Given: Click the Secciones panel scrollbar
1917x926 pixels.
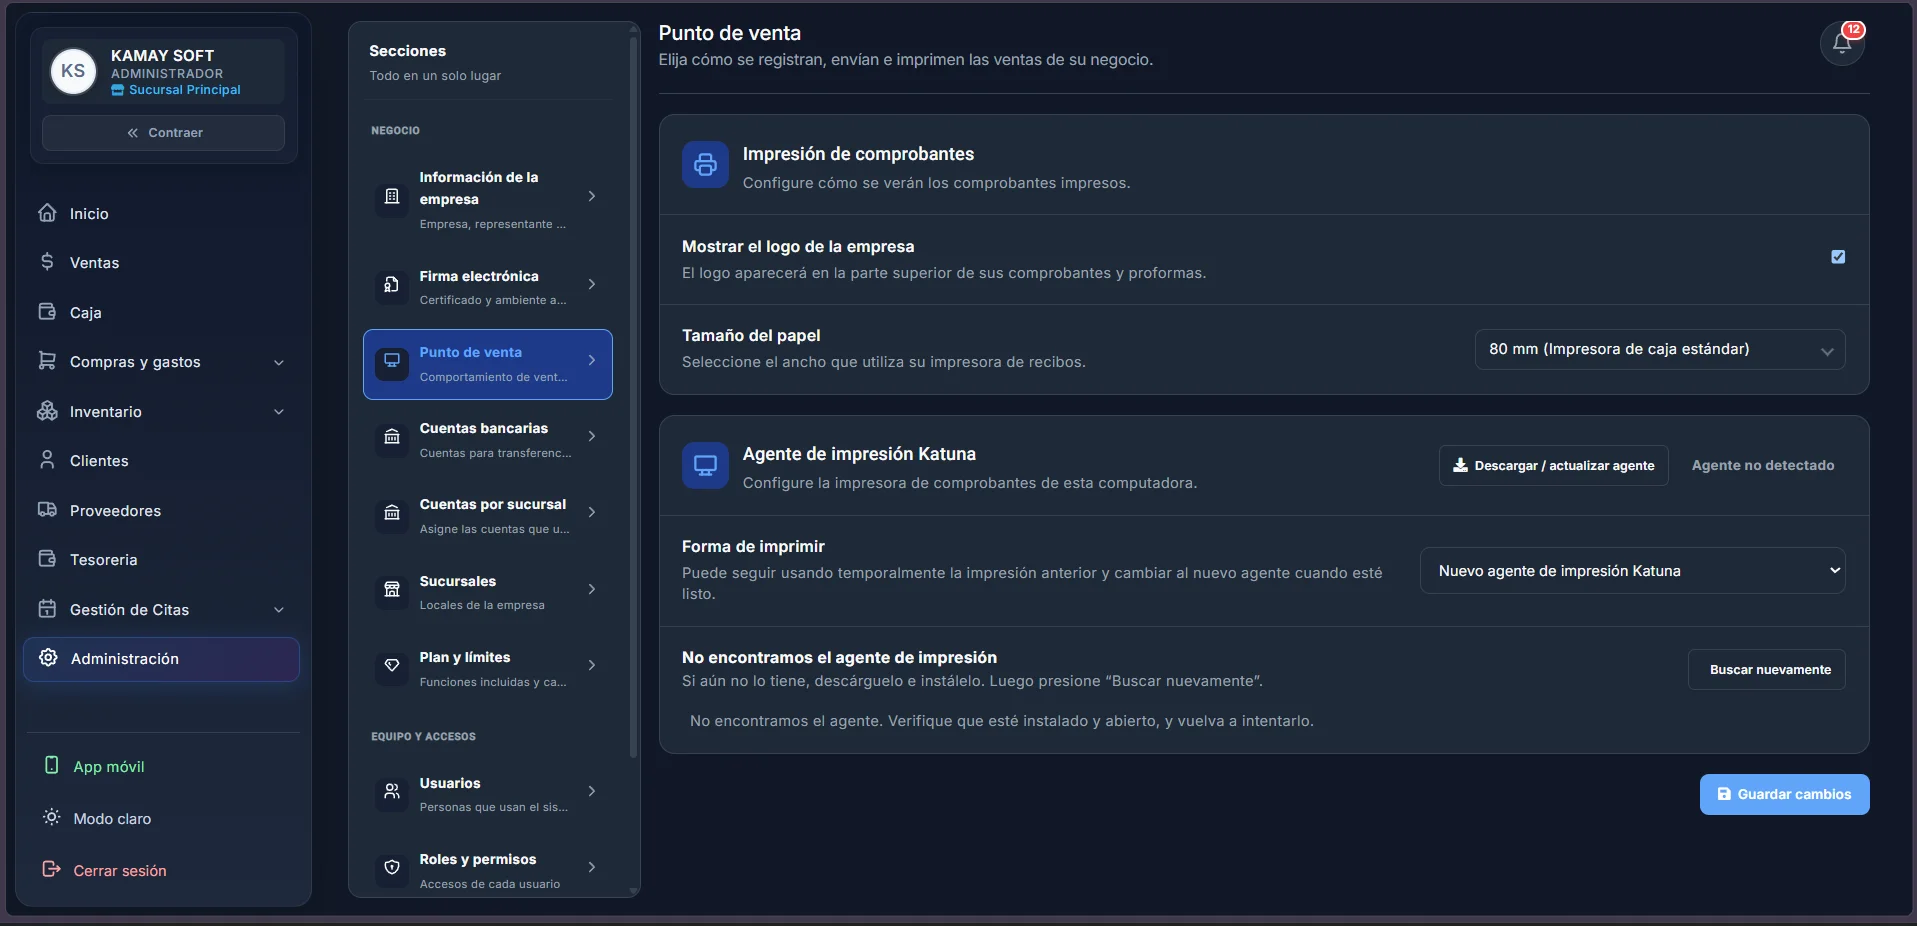Looking at the screenshot, I should [x=633, y=400].
